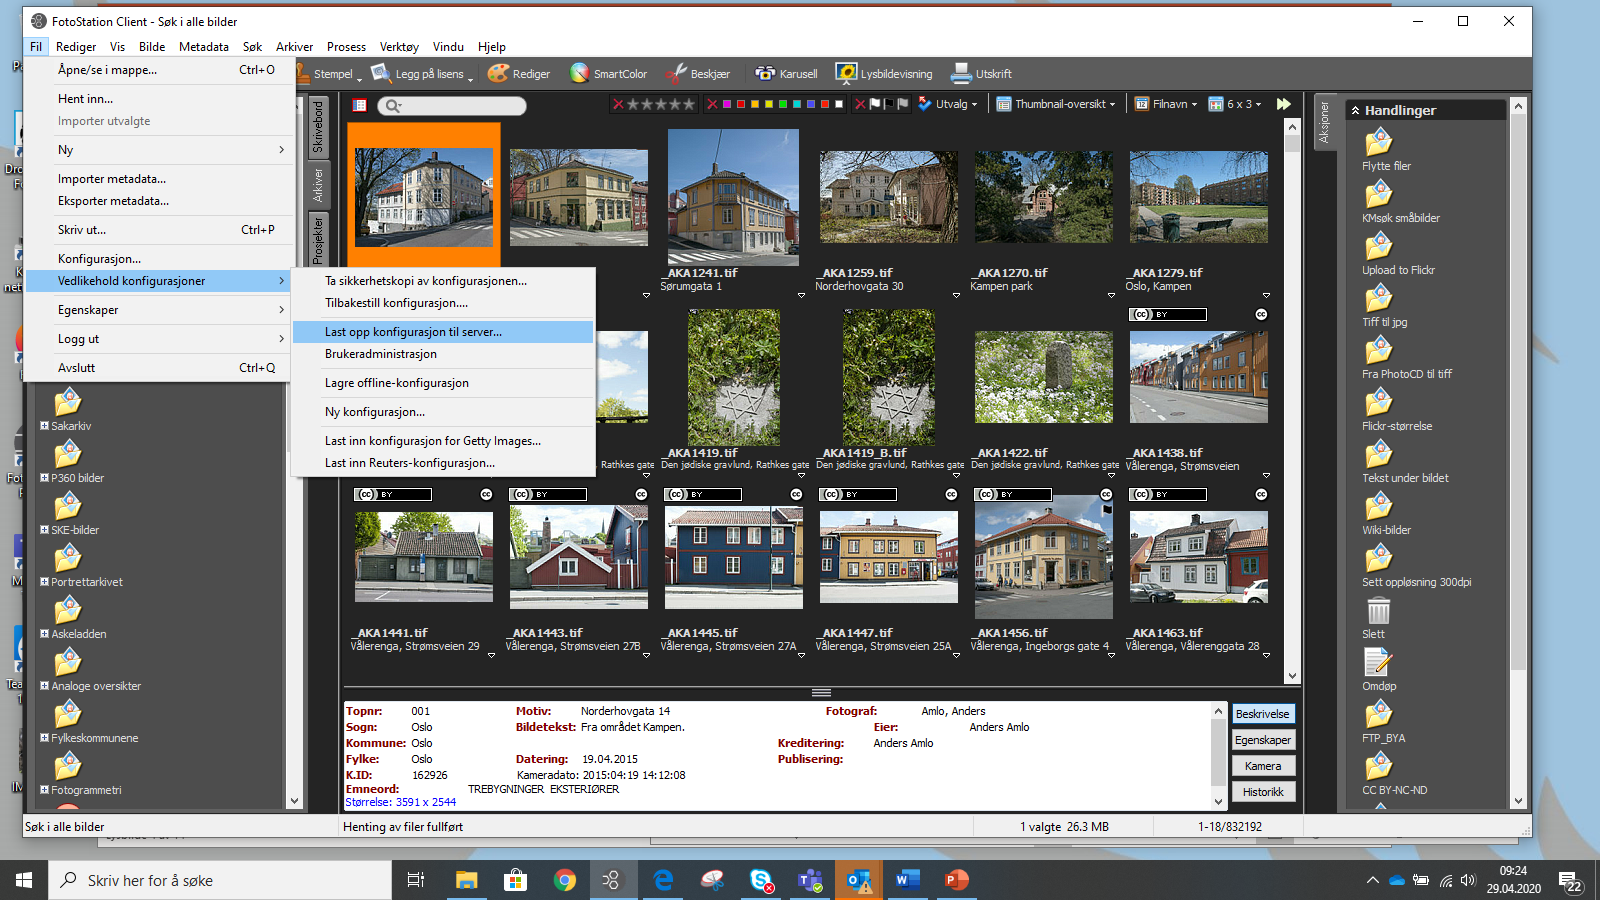Open the Thumbnail-oversikt dropdown
The image size is (1600, 900).
(x=1056, y=104)
